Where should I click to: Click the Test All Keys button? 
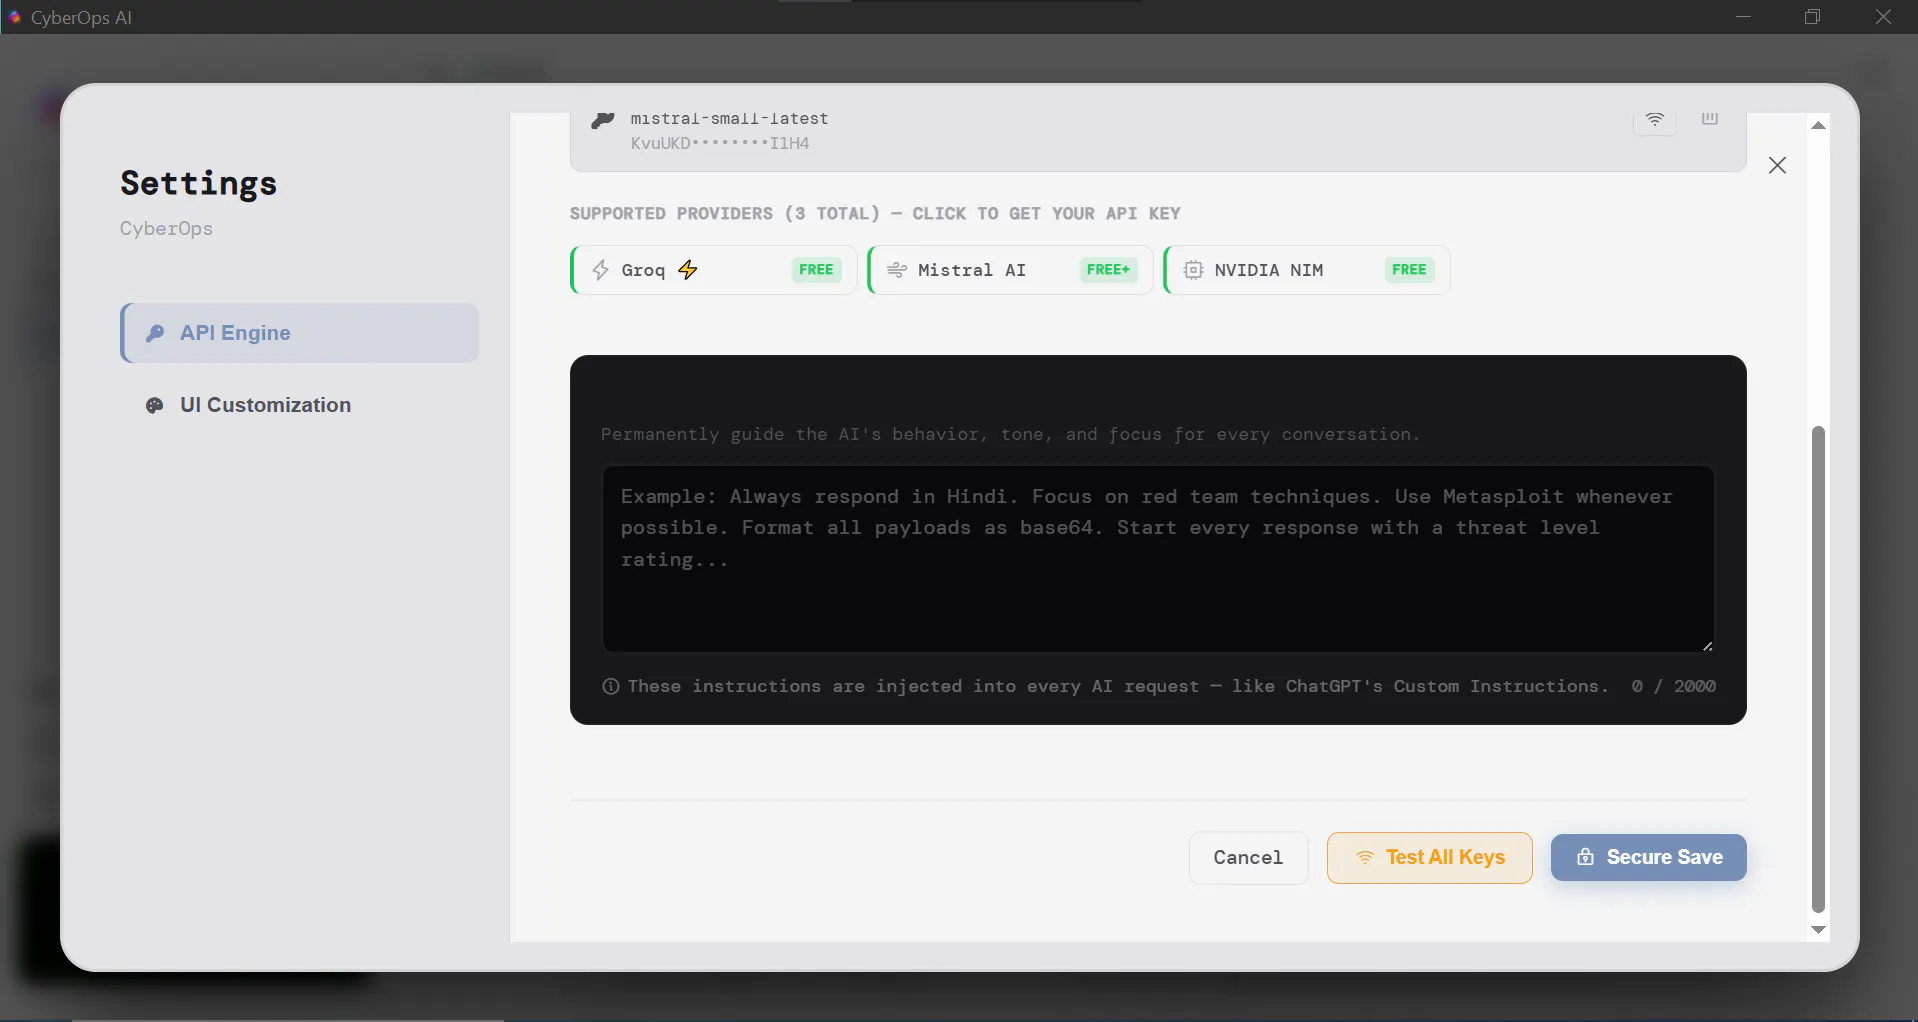(1429, 858)
